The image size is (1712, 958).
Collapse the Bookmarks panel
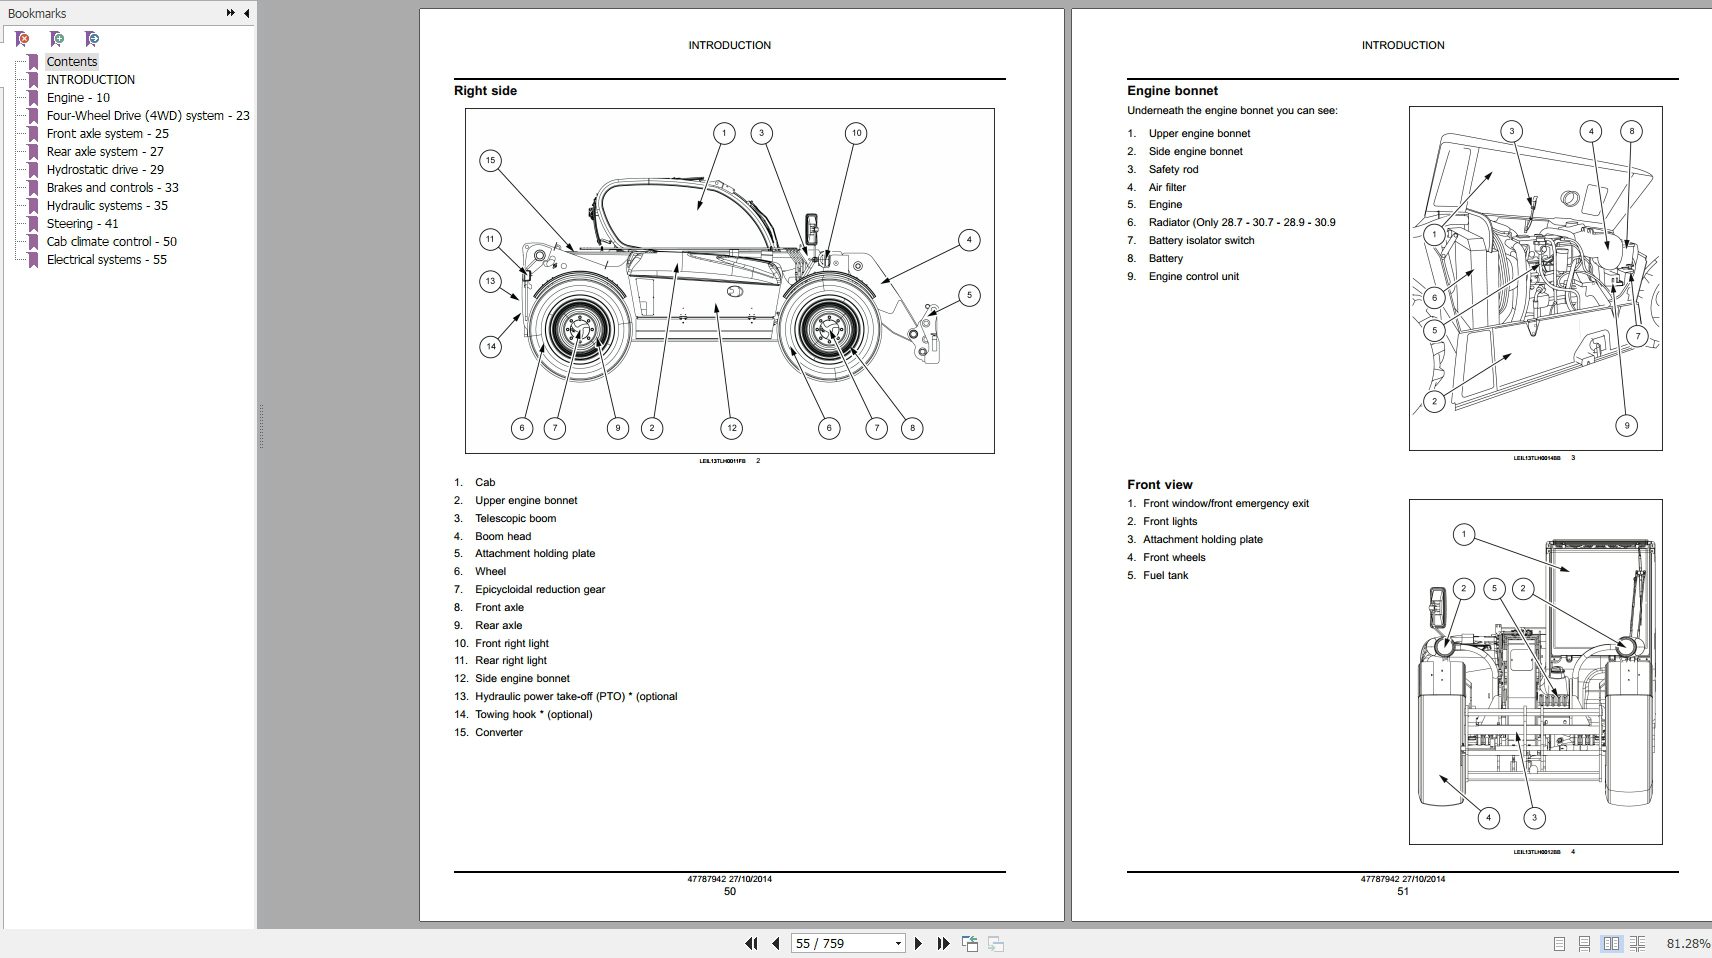[x=246, y=13]
